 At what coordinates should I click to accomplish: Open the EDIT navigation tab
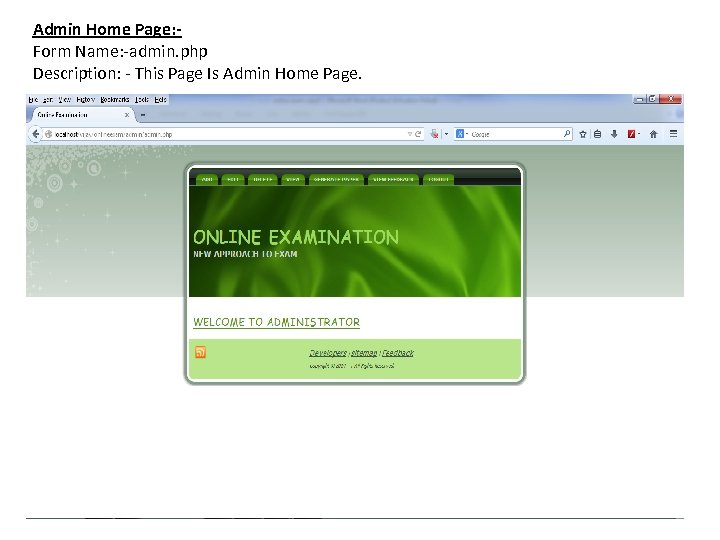[233, 180]
